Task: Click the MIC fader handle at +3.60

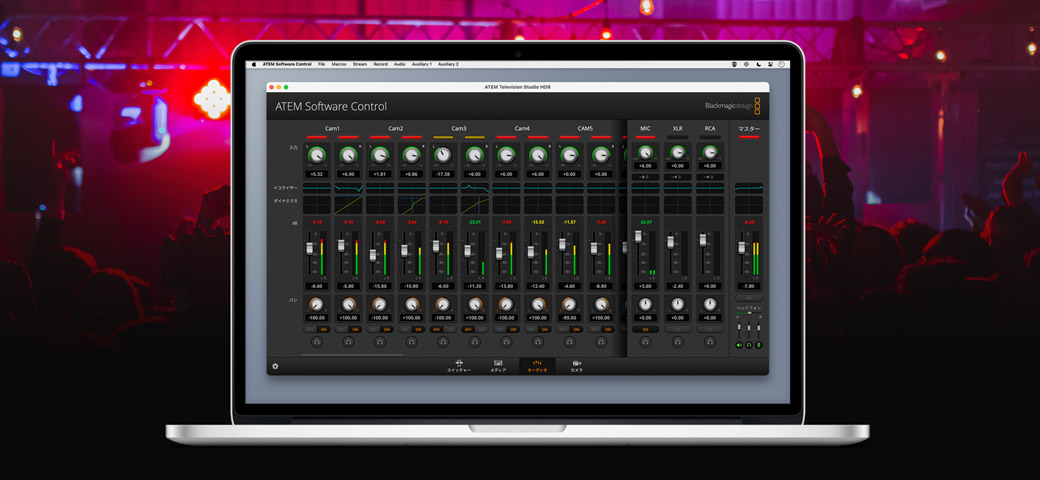Action: (x=638, y=236)
